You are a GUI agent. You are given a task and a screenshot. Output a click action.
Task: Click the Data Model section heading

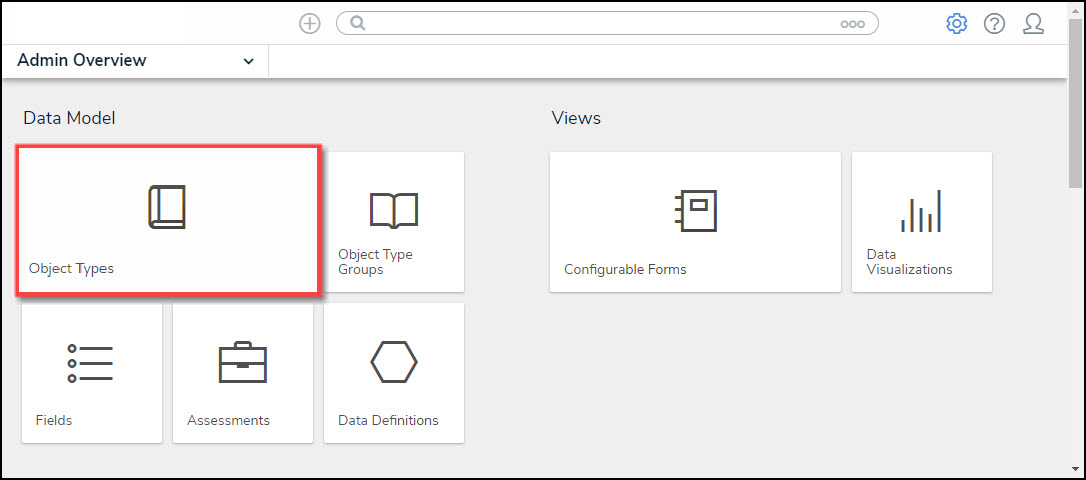[69, 118]
